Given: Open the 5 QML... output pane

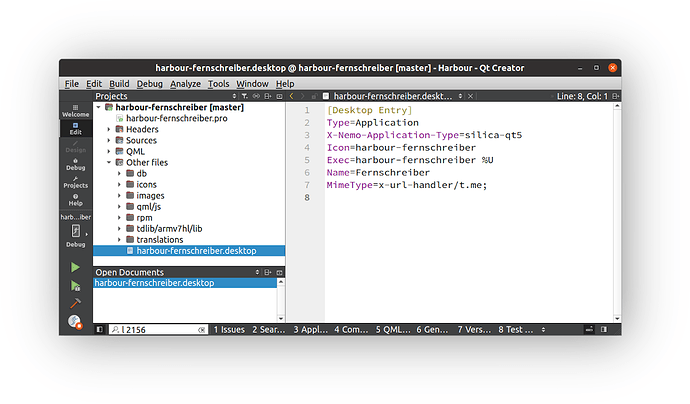Looking at the screenshot, I should click(x=393, y=329).
